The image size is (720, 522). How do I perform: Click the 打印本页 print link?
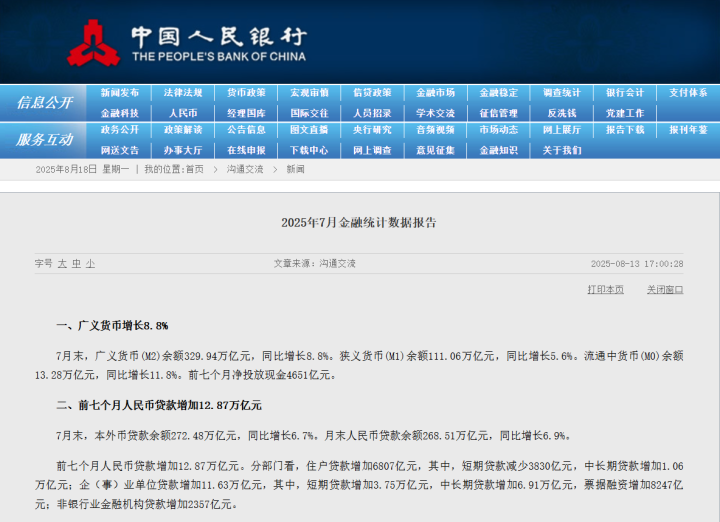point(606,290)
